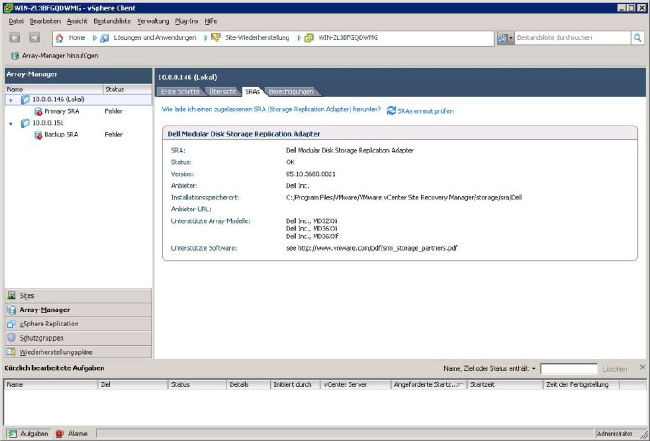650x441 pixels.
Task: Click the Back navigation arrow button
Action: point(17,37)
